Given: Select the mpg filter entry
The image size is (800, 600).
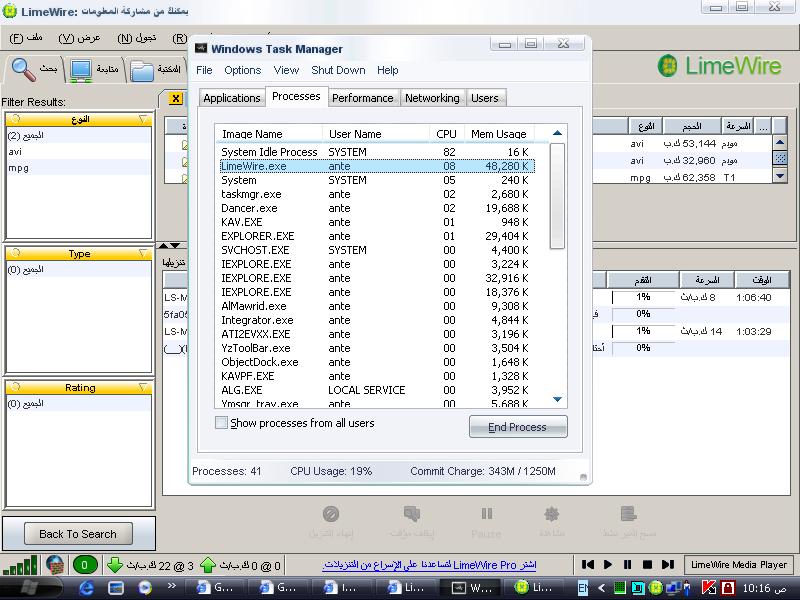Looking at the screenshot, I should (79, 168).
